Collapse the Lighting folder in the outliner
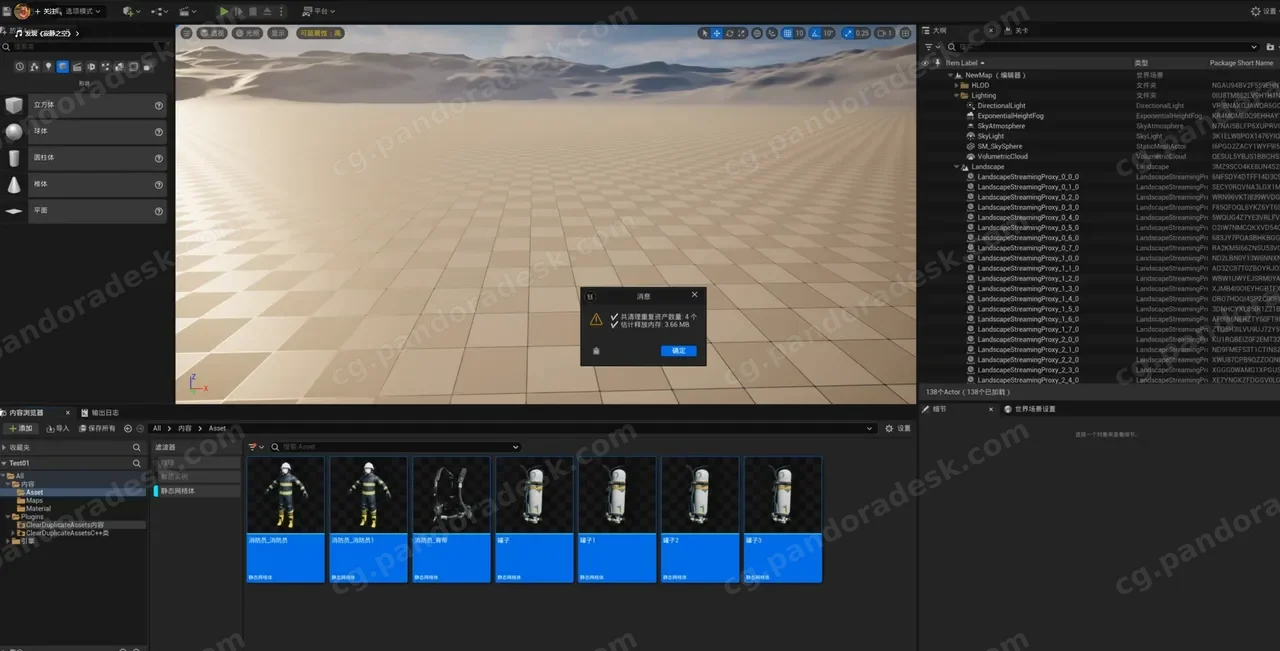 (956, 96)
